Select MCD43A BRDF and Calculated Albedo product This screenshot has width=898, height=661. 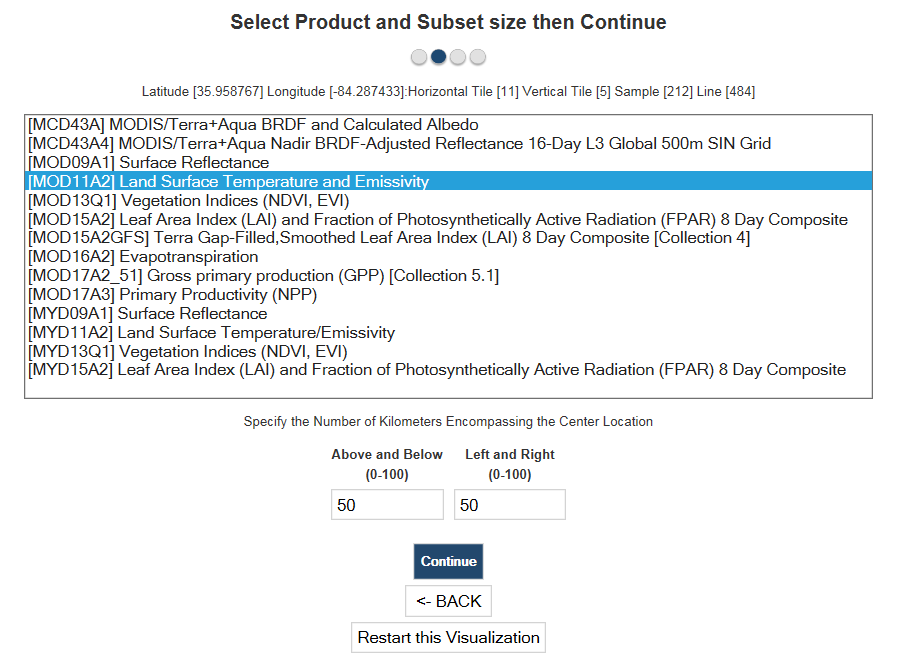click(x=253, y=125)
